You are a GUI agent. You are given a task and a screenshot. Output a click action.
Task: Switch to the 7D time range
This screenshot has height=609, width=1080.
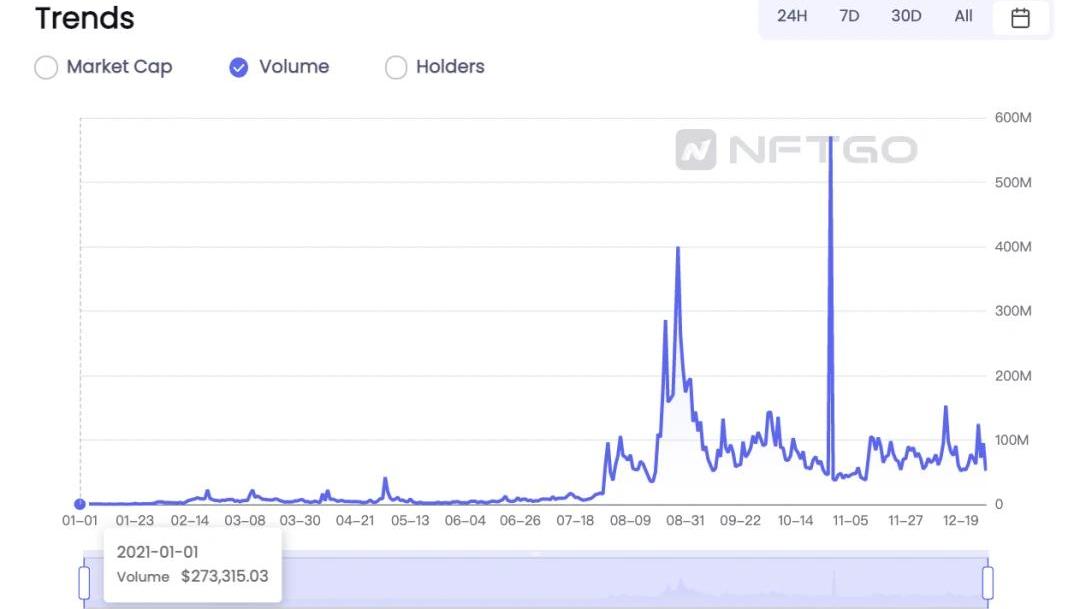point(849,16)
